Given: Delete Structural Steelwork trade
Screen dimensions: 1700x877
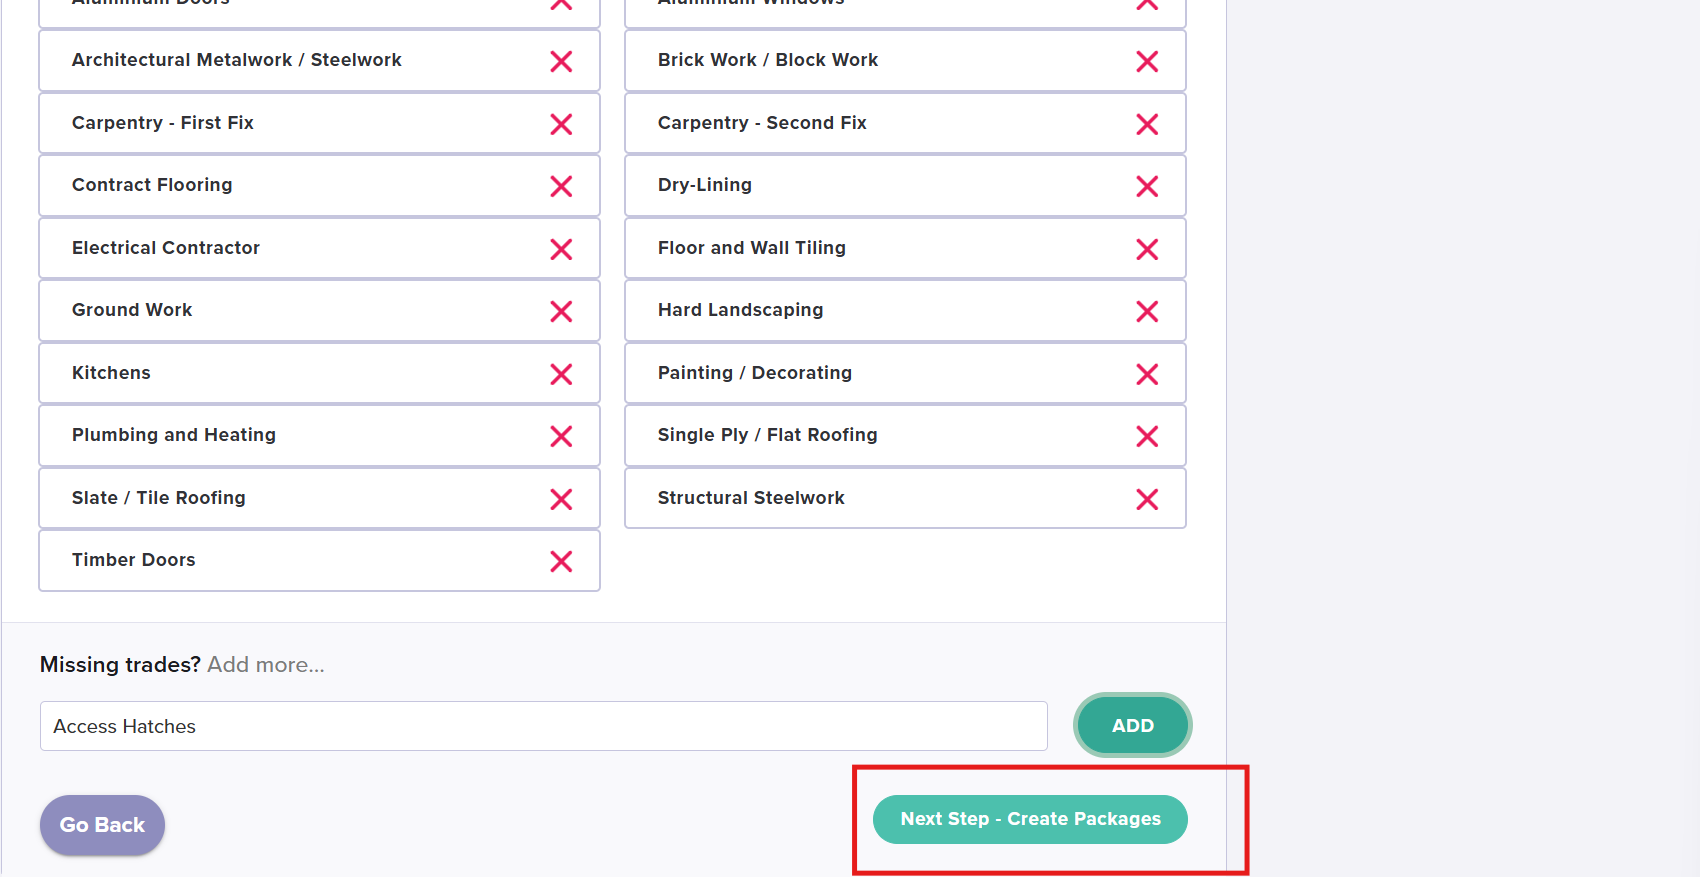Looking at the screenshot, I should (x=1147, y=499).
